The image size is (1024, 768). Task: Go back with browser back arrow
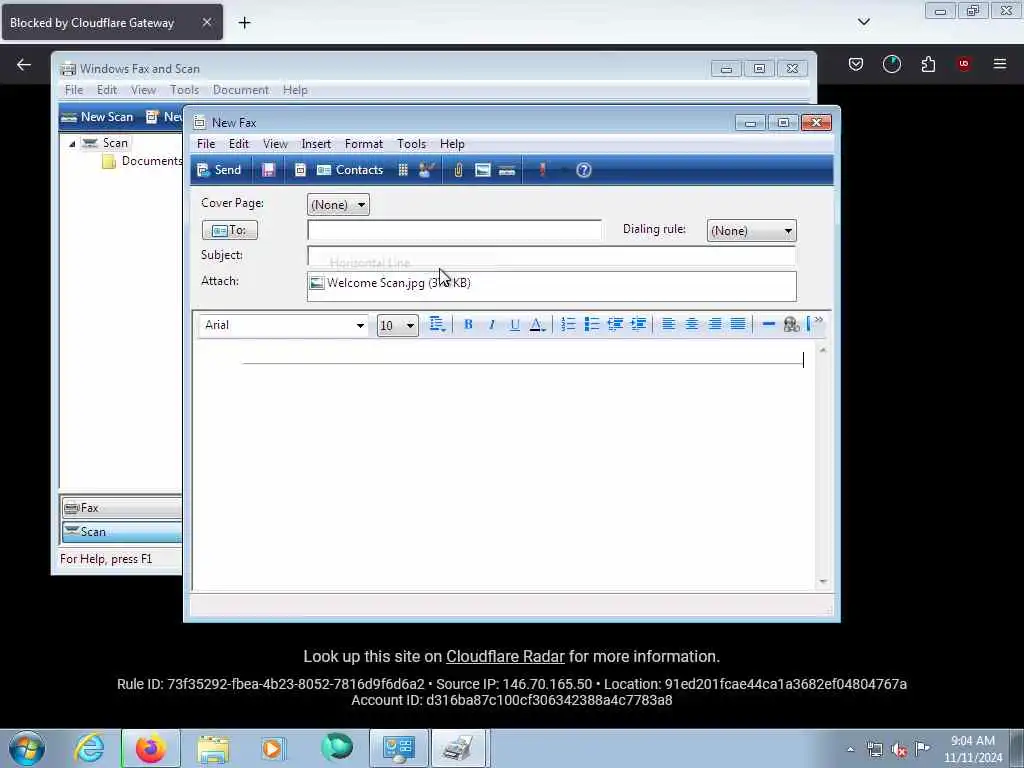point(24,64)
